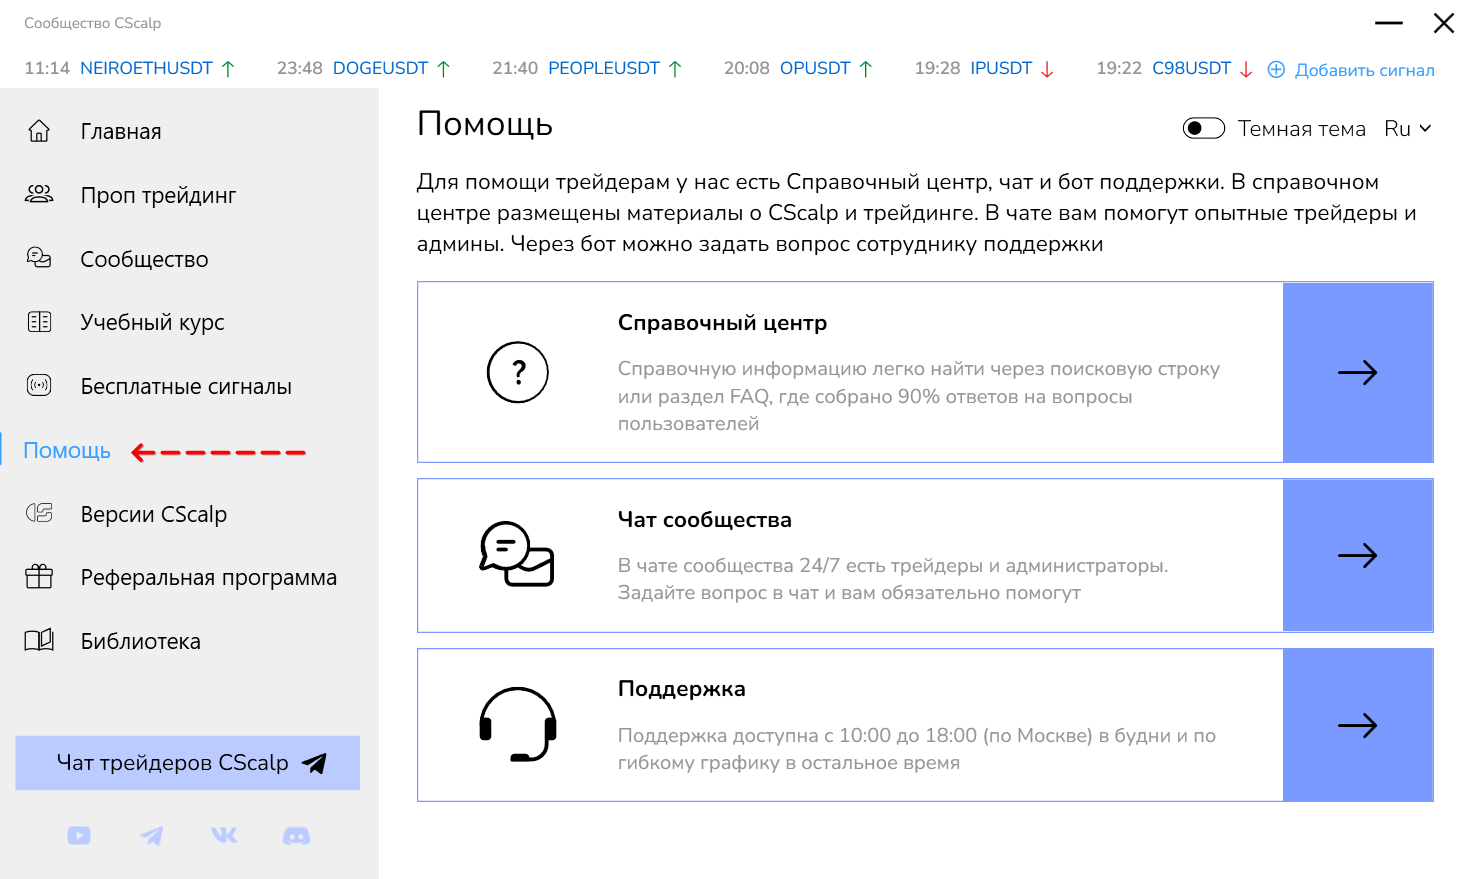
Task: Click red down arrow next to C98USDT
Action: pyautogui.click(x=1246, y=68)
